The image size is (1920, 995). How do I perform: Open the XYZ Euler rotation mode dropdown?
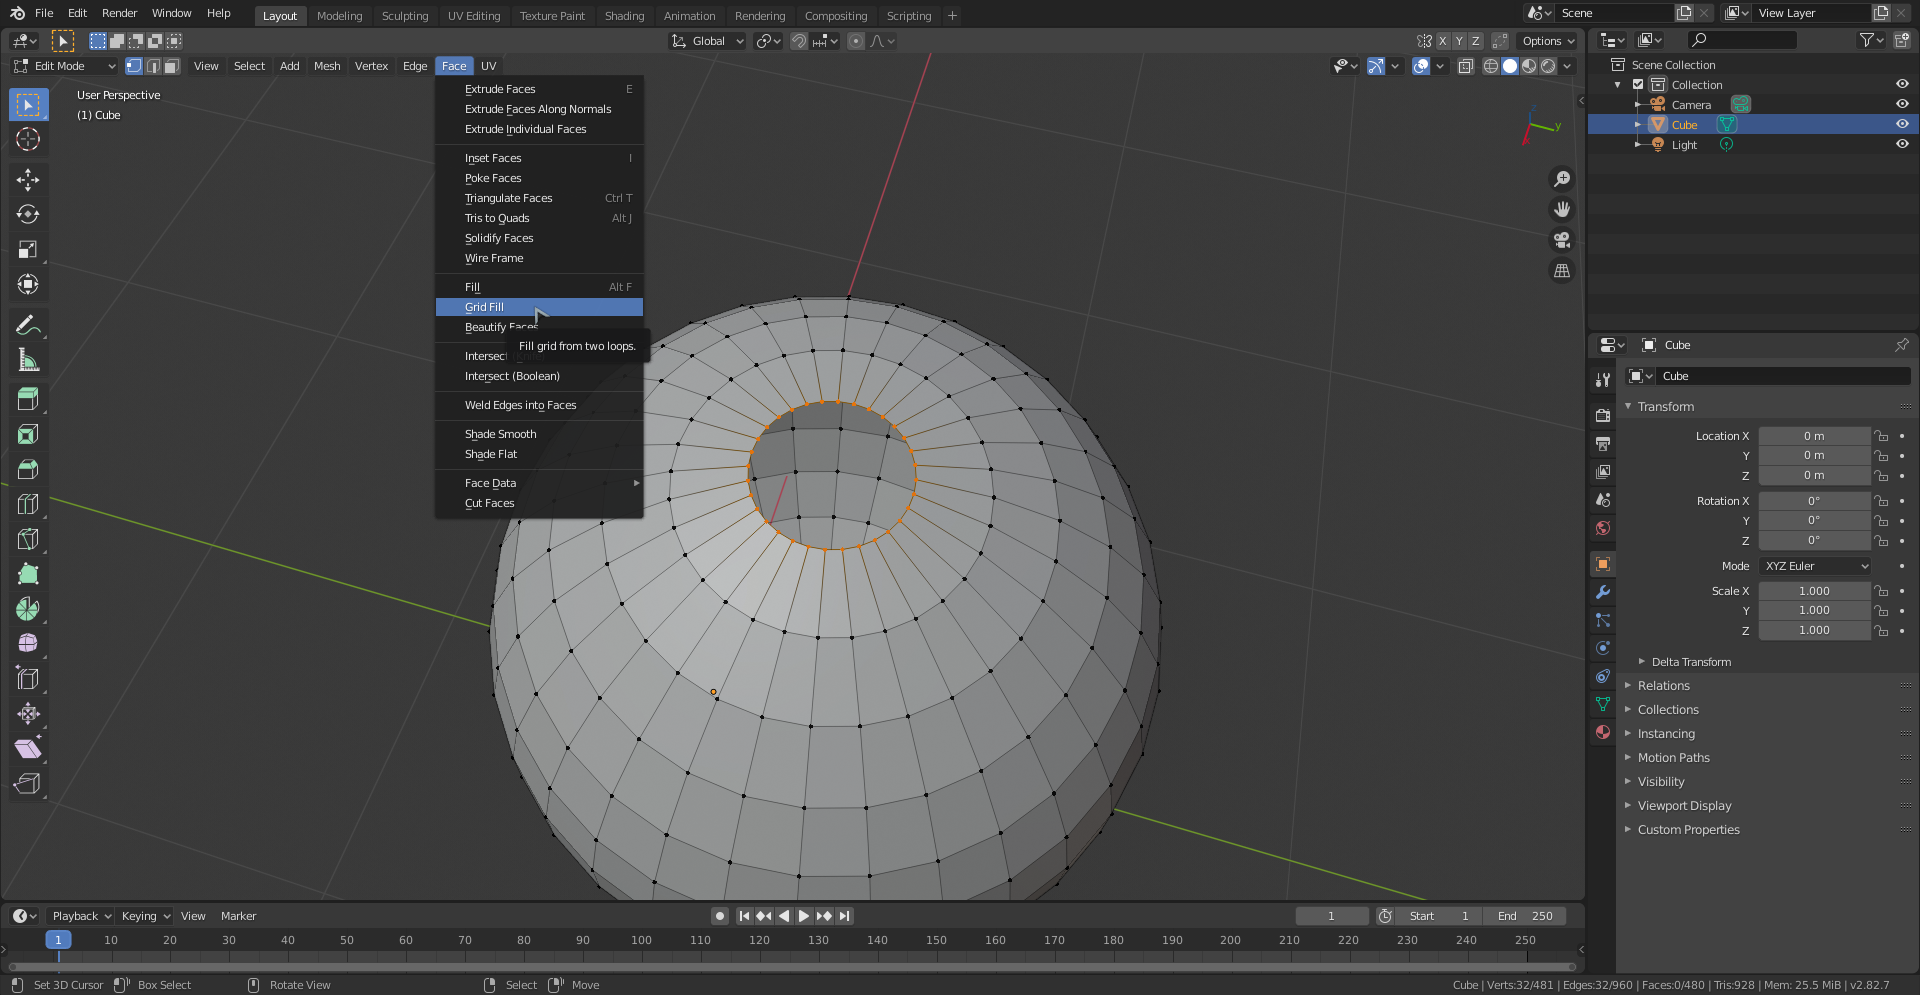[1815, 566]
